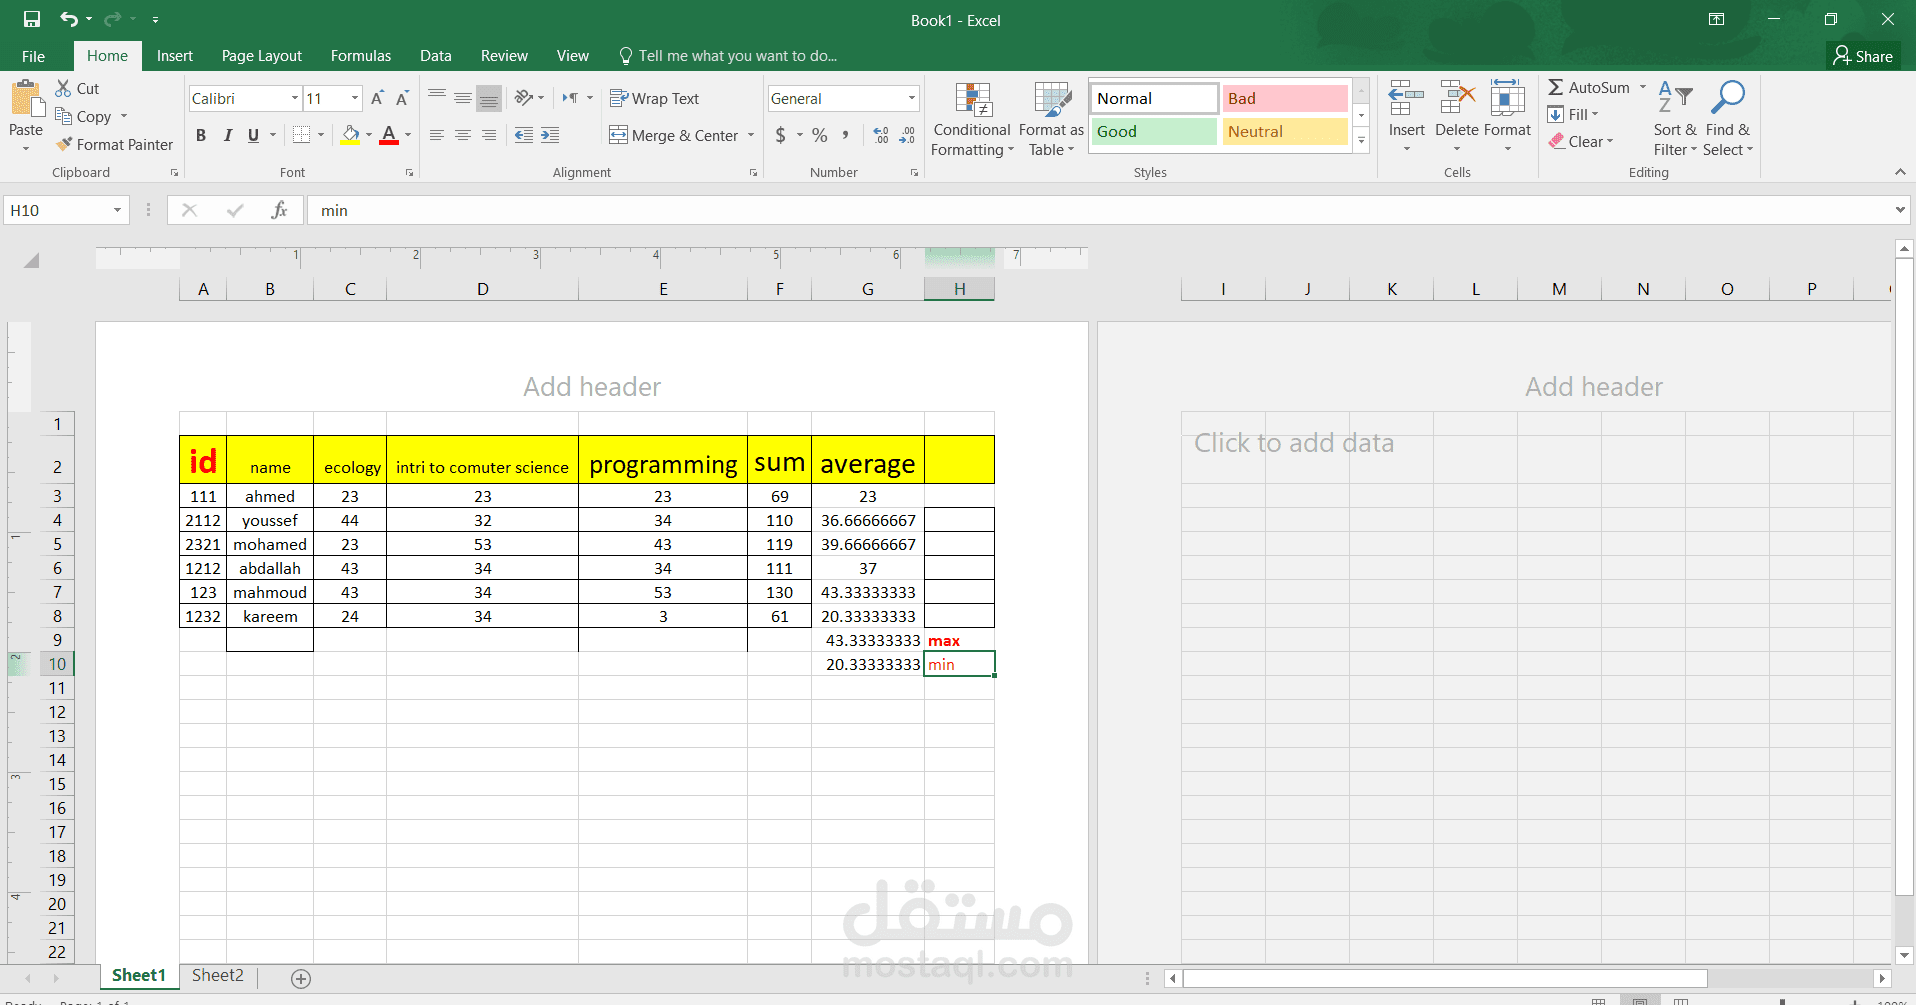The height and width of the screenshot is (1005, 1916).
Task: Toggle underline formatting
Action: pos(253,135)
